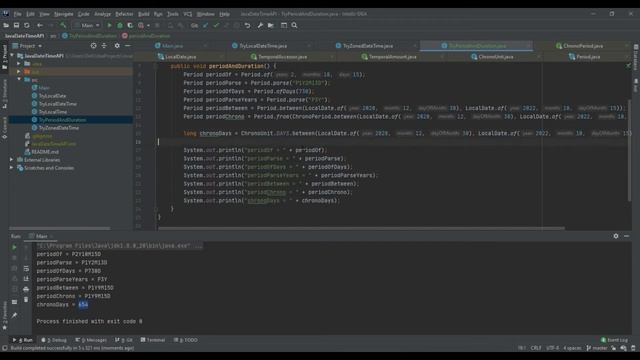Screen dimensions: 640x360
Task: Hide the Project panel with minus icon
Action: coord(128,46)
